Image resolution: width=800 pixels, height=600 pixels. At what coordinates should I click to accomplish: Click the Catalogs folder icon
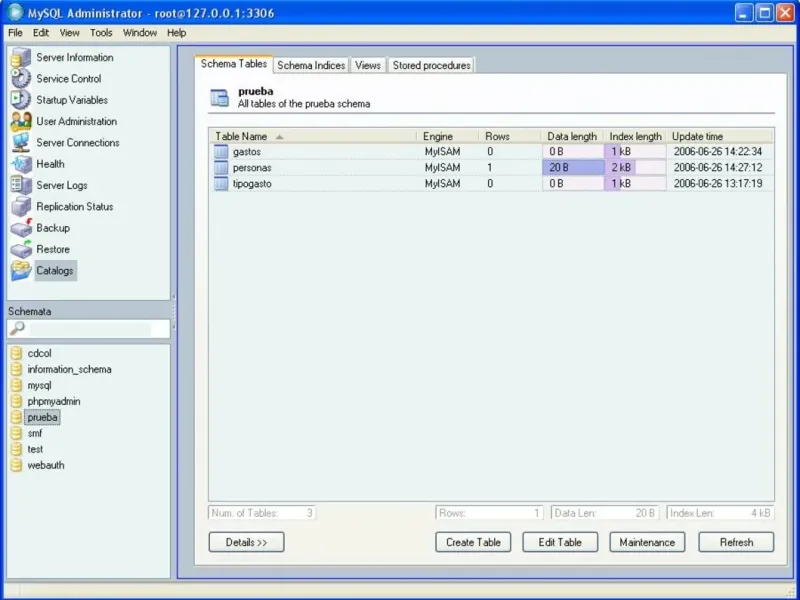21,270
